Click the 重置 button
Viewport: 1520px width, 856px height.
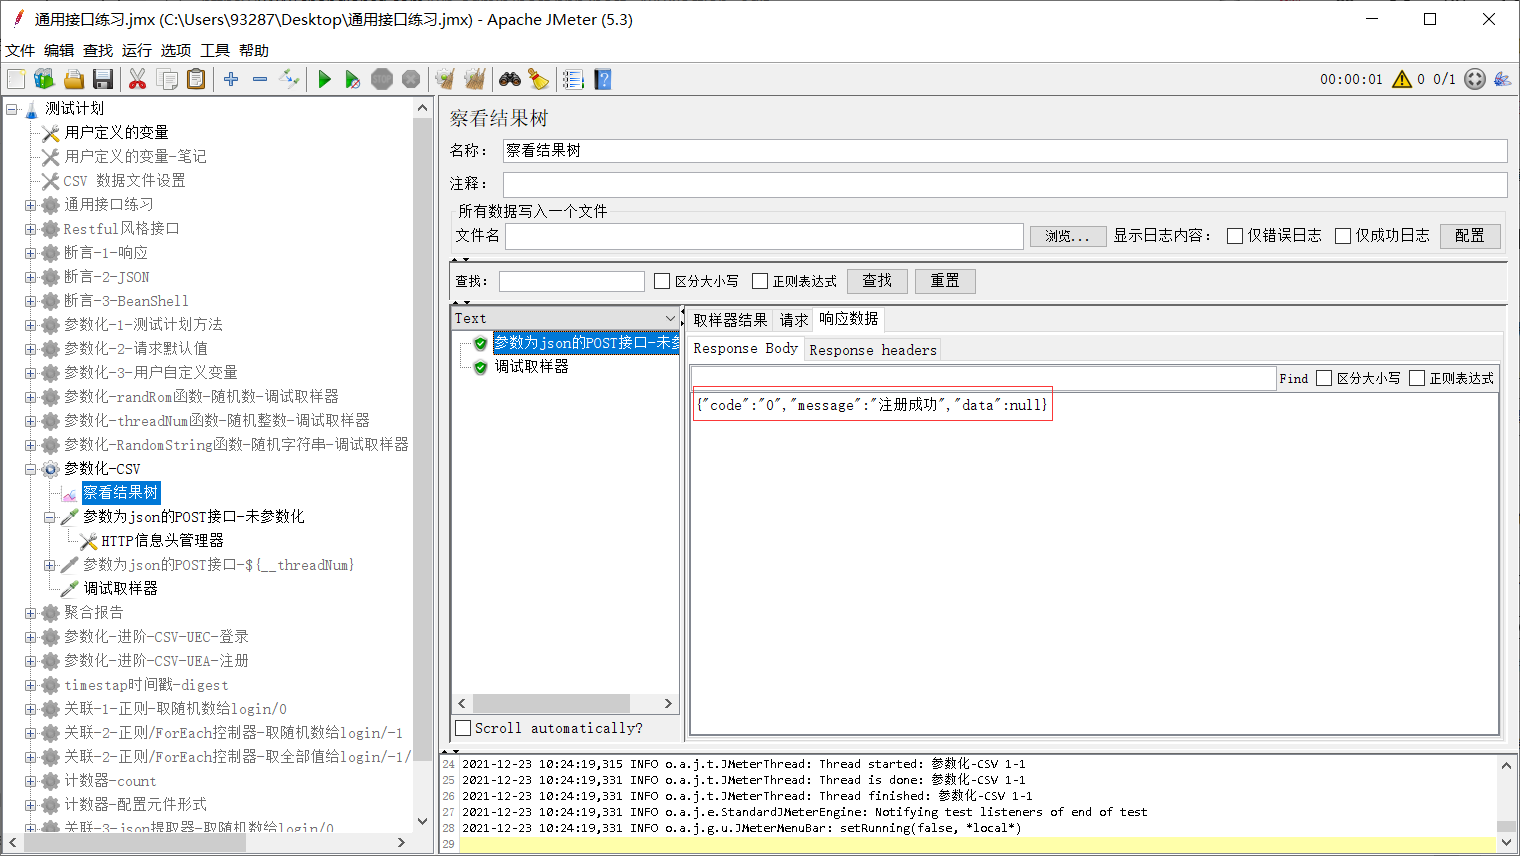click(945, 281)
